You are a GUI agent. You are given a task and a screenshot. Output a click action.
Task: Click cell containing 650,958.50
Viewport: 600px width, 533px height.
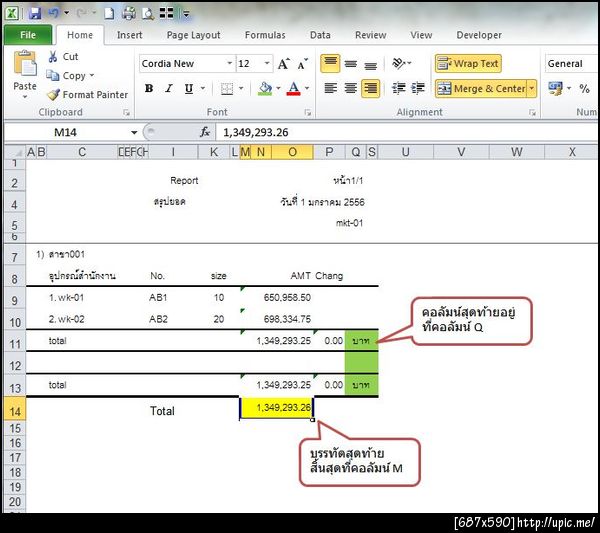click(x=276, y=297)
